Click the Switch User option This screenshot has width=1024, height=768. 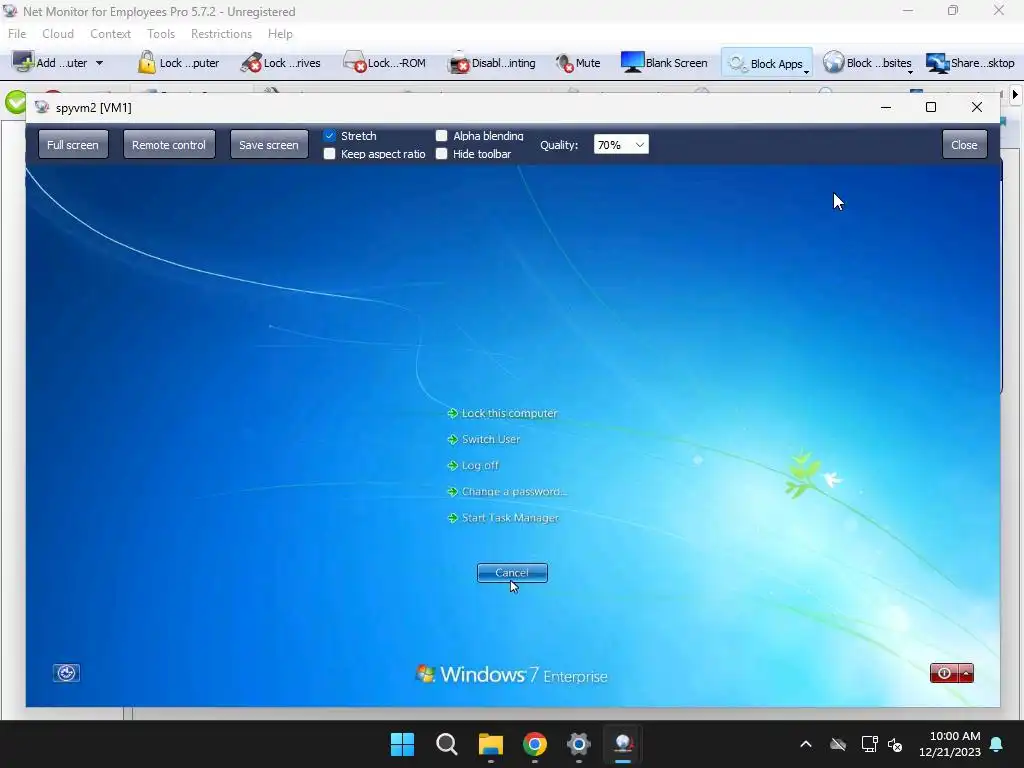484,440
